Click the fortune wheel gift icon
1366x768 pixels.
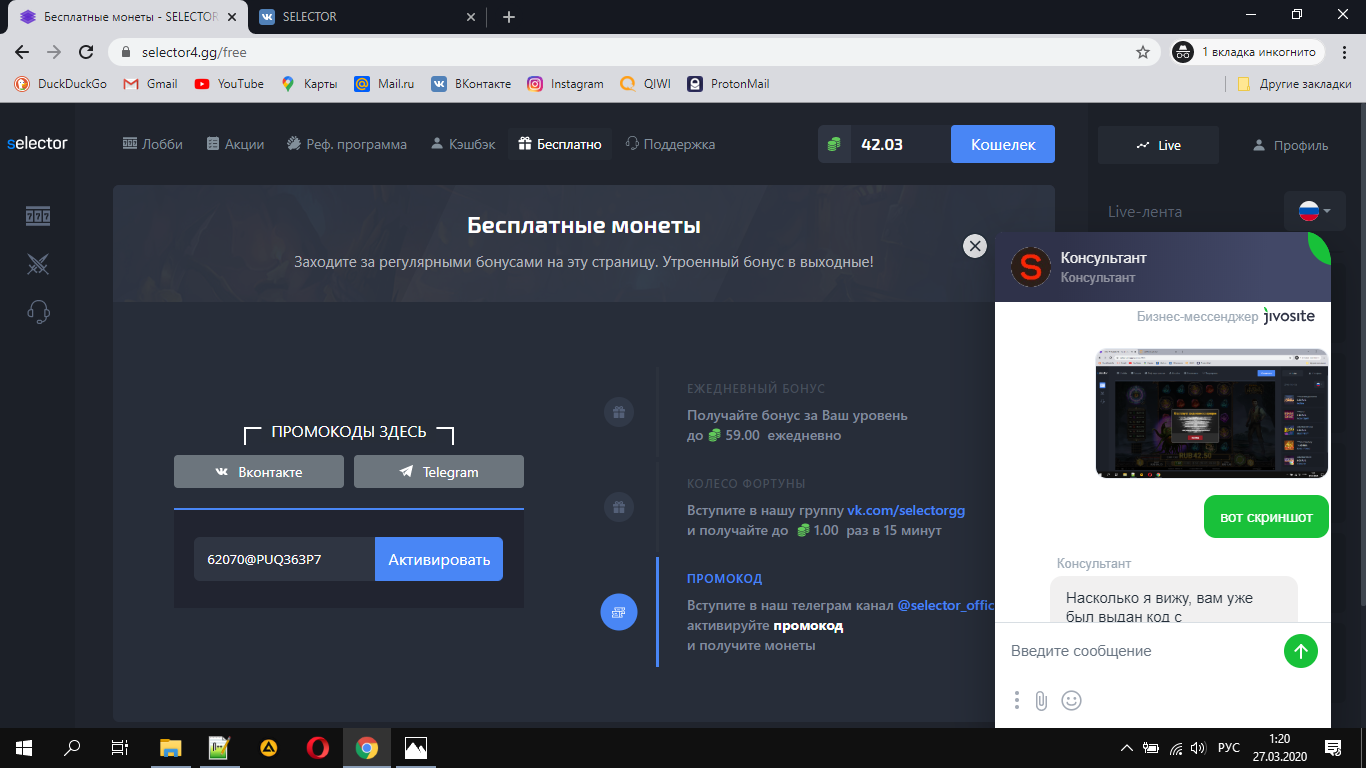pos(618,507)
